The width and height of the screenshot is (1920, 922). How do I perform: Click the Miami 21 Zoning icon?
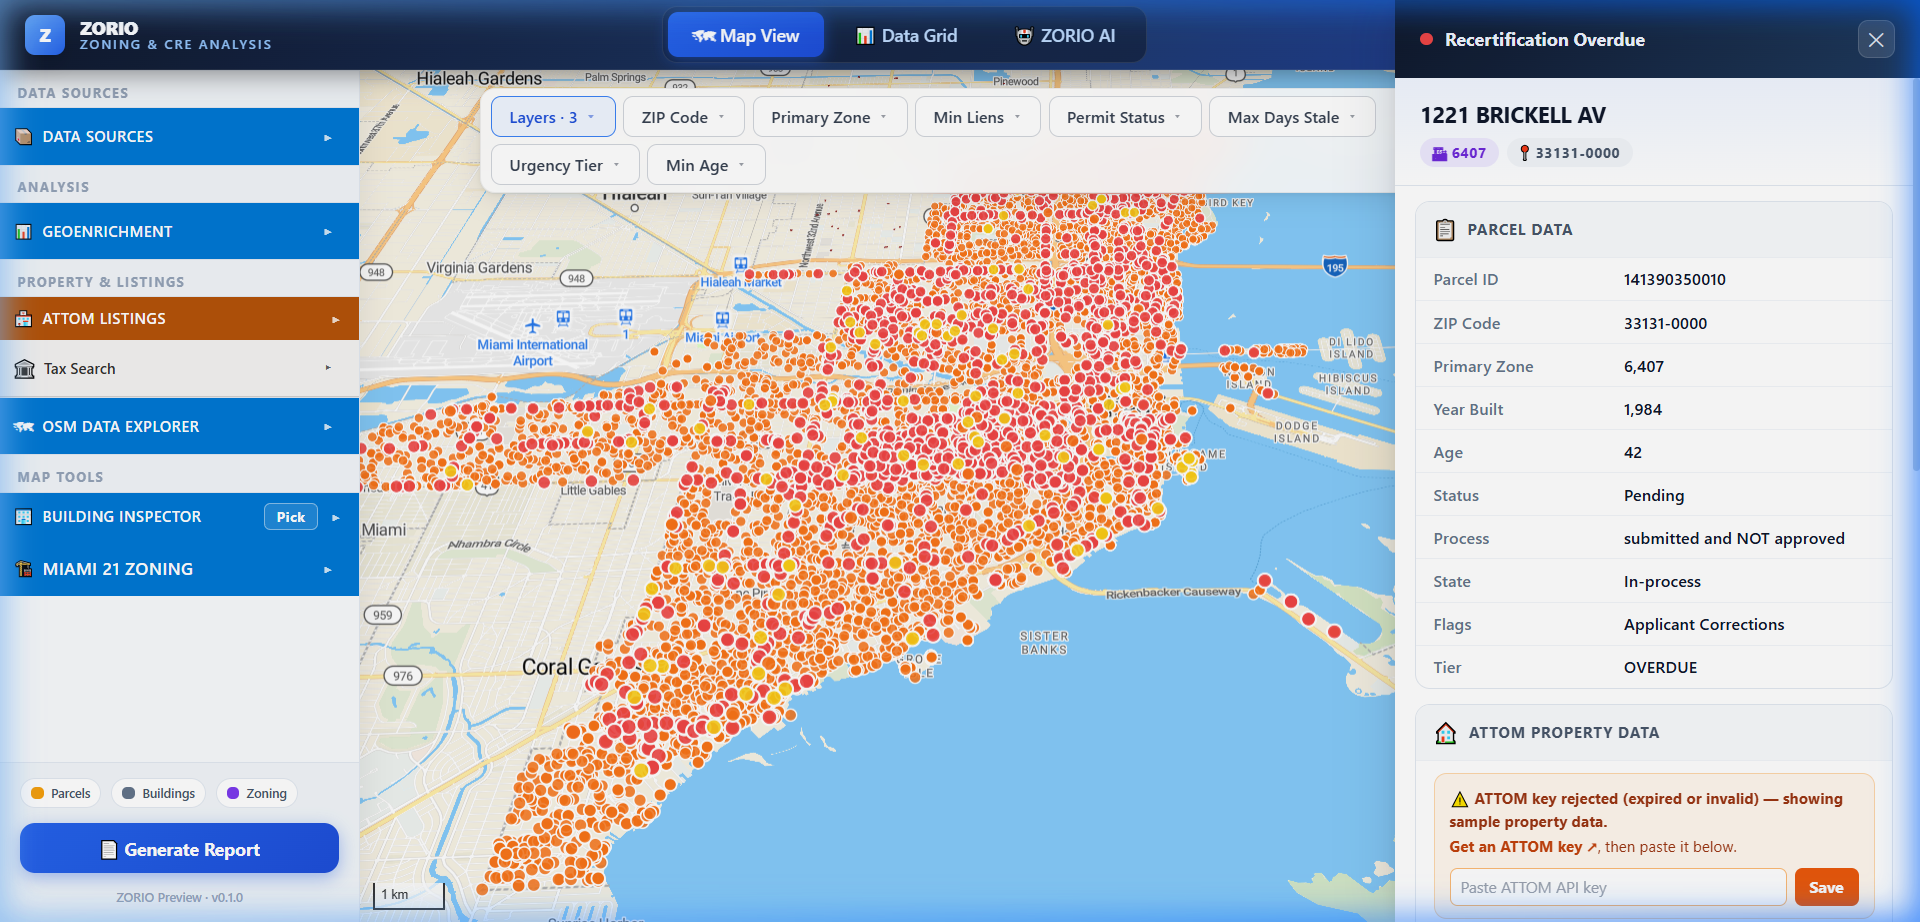click(x=24, y=569)
